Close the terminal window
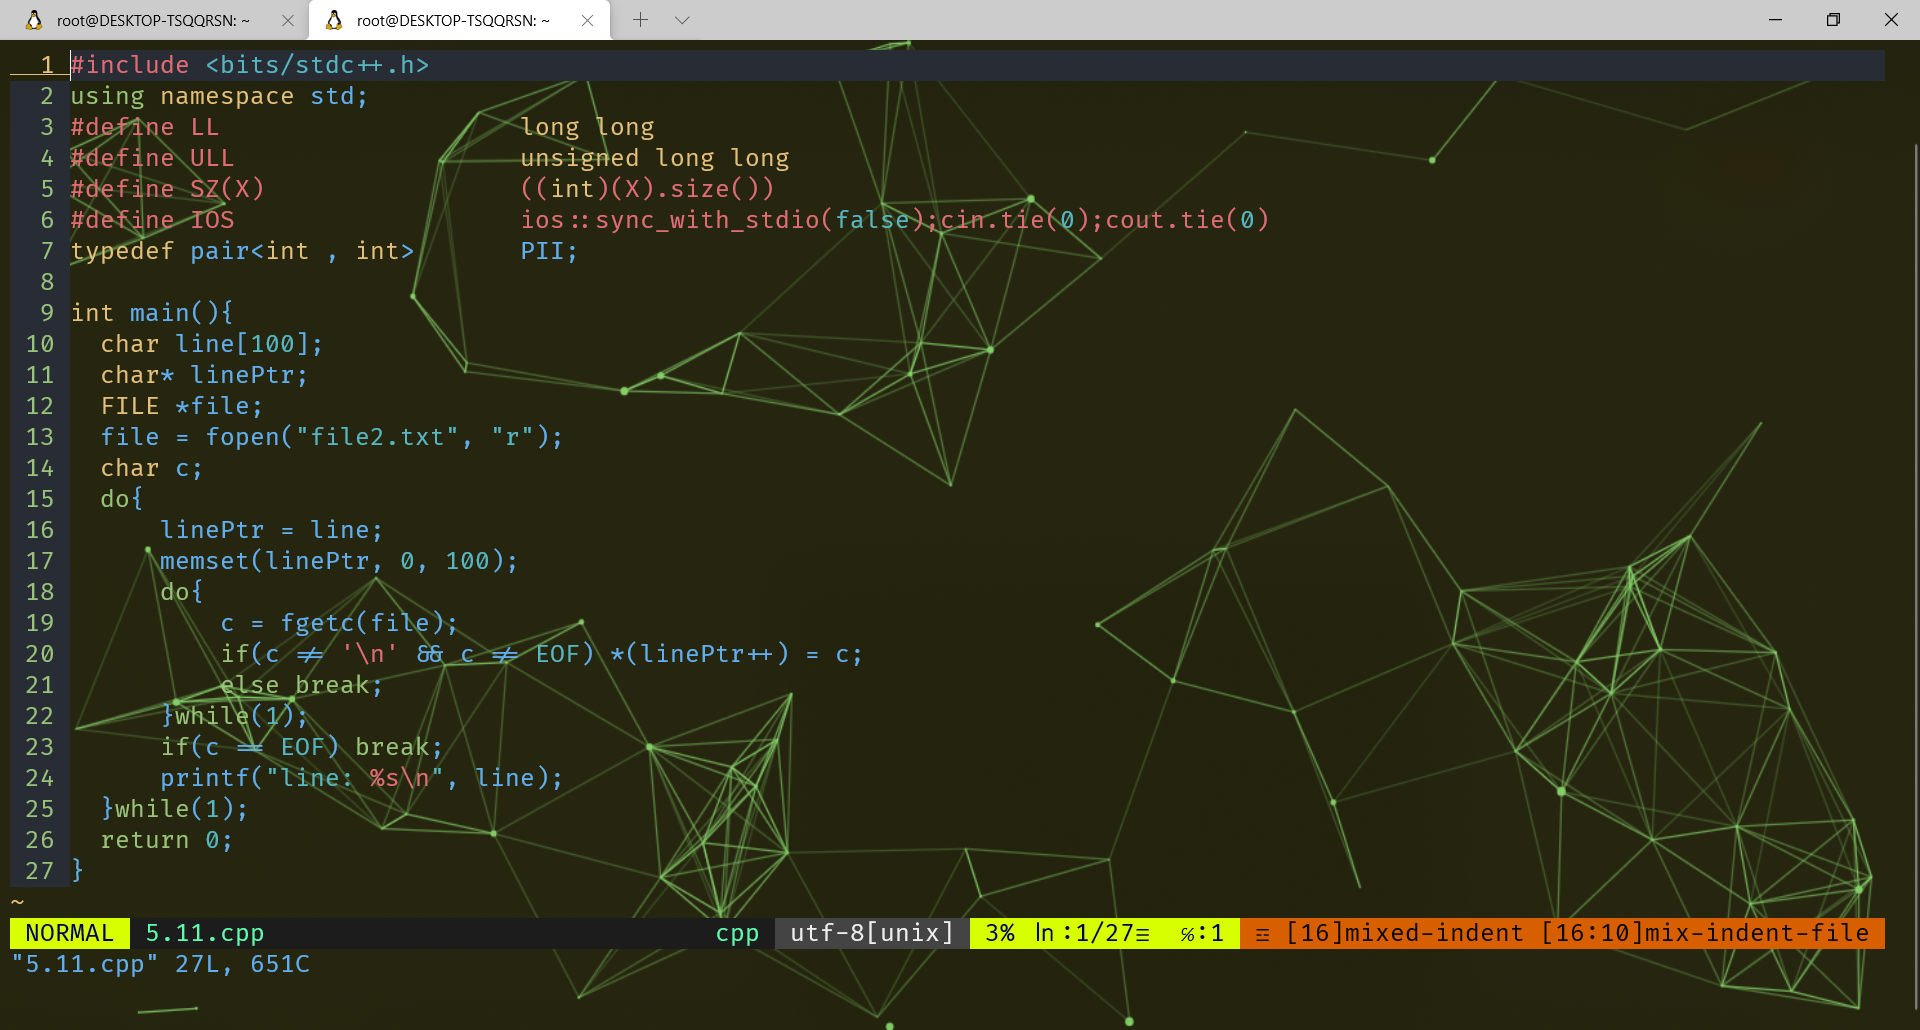The height and width of the screenshot is (1030, 1920). click(1891, 20)
